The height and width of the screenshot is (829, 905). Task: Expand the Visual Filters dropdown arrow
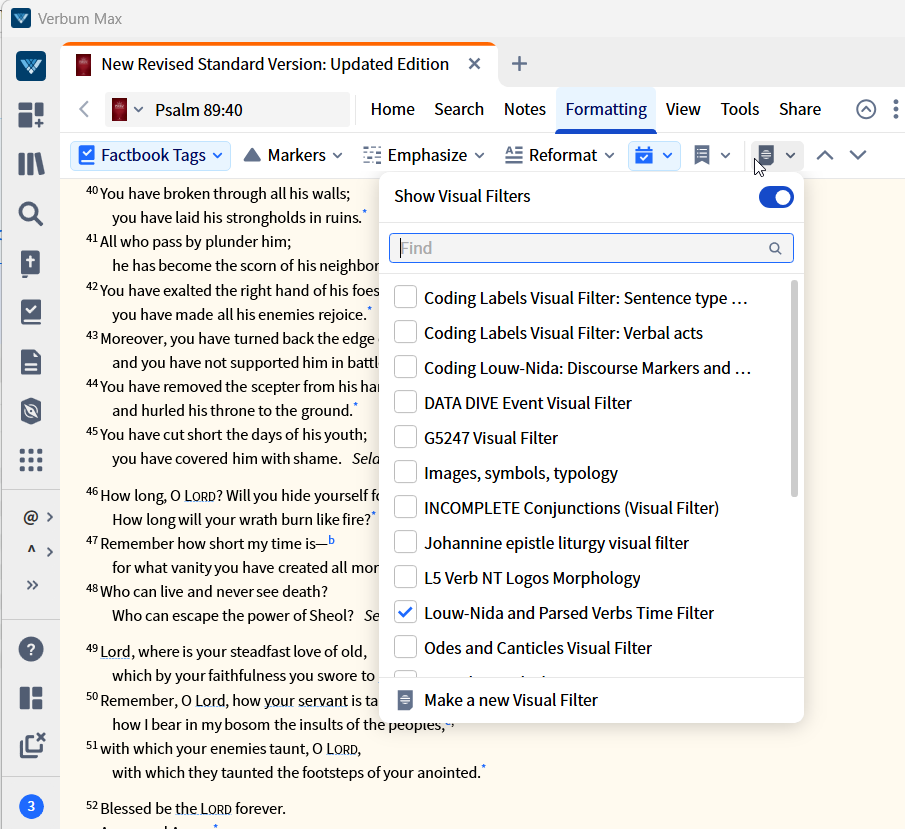[x=790, y=155]
